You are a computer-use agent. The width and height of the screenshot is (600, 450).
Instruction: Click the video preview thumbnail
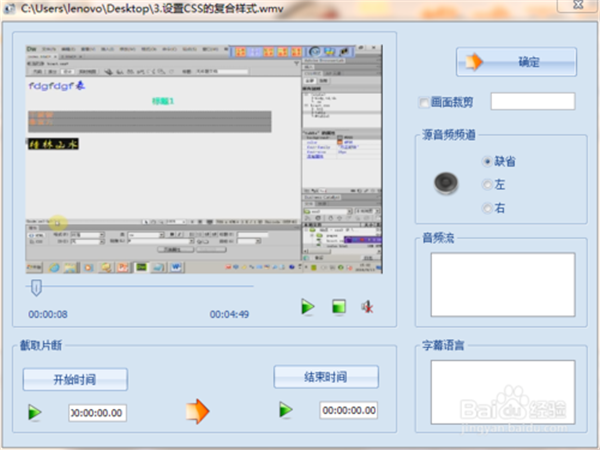[204, 160]
